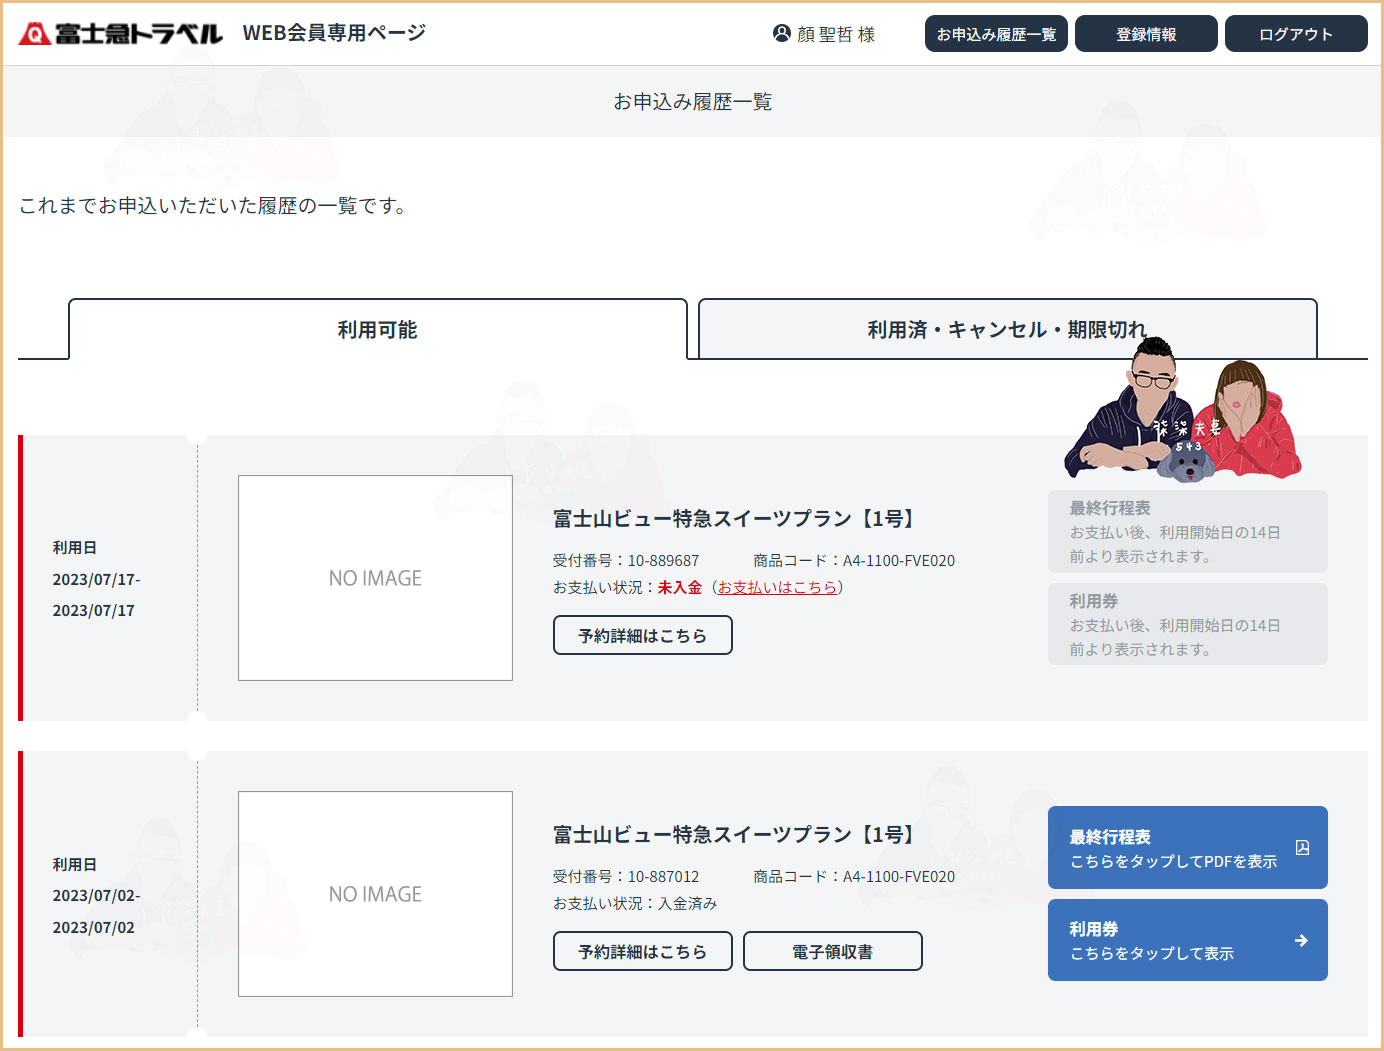
Task: Open the 登録情報 page
Action: pyautogui.click(x=1146, y=34)
